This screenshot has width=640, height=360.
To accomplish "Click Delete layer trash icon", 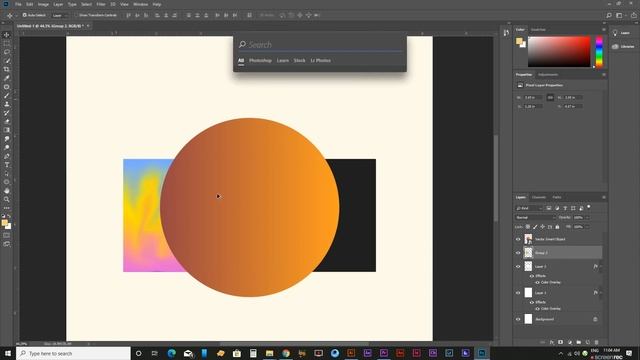I will tap(596, 342).
